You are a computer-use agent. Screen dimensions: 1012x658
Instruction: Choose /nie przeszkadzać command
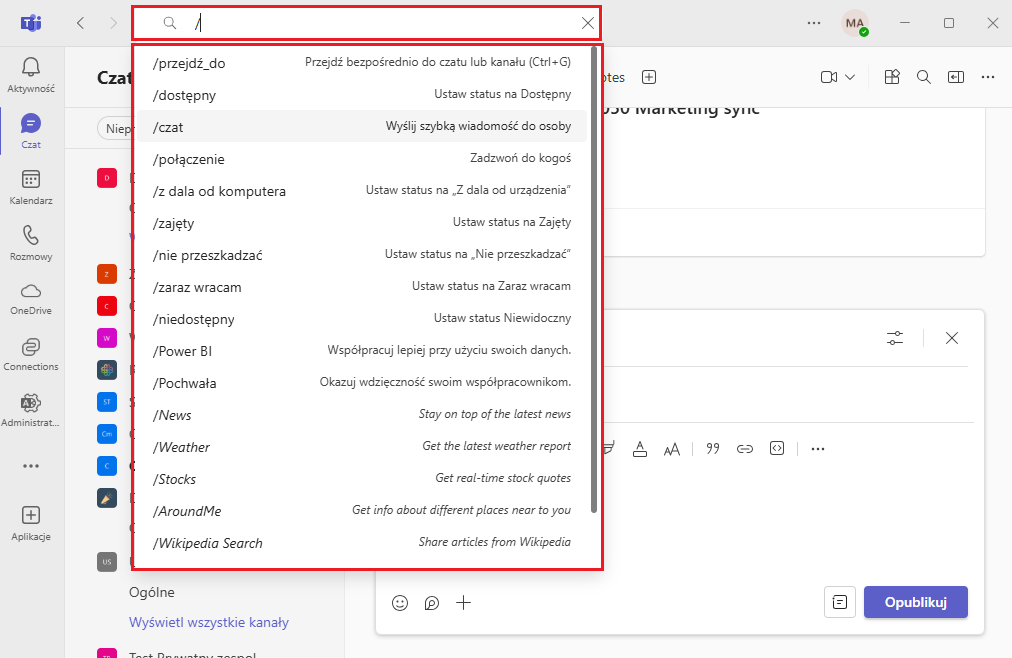(362, 255)
